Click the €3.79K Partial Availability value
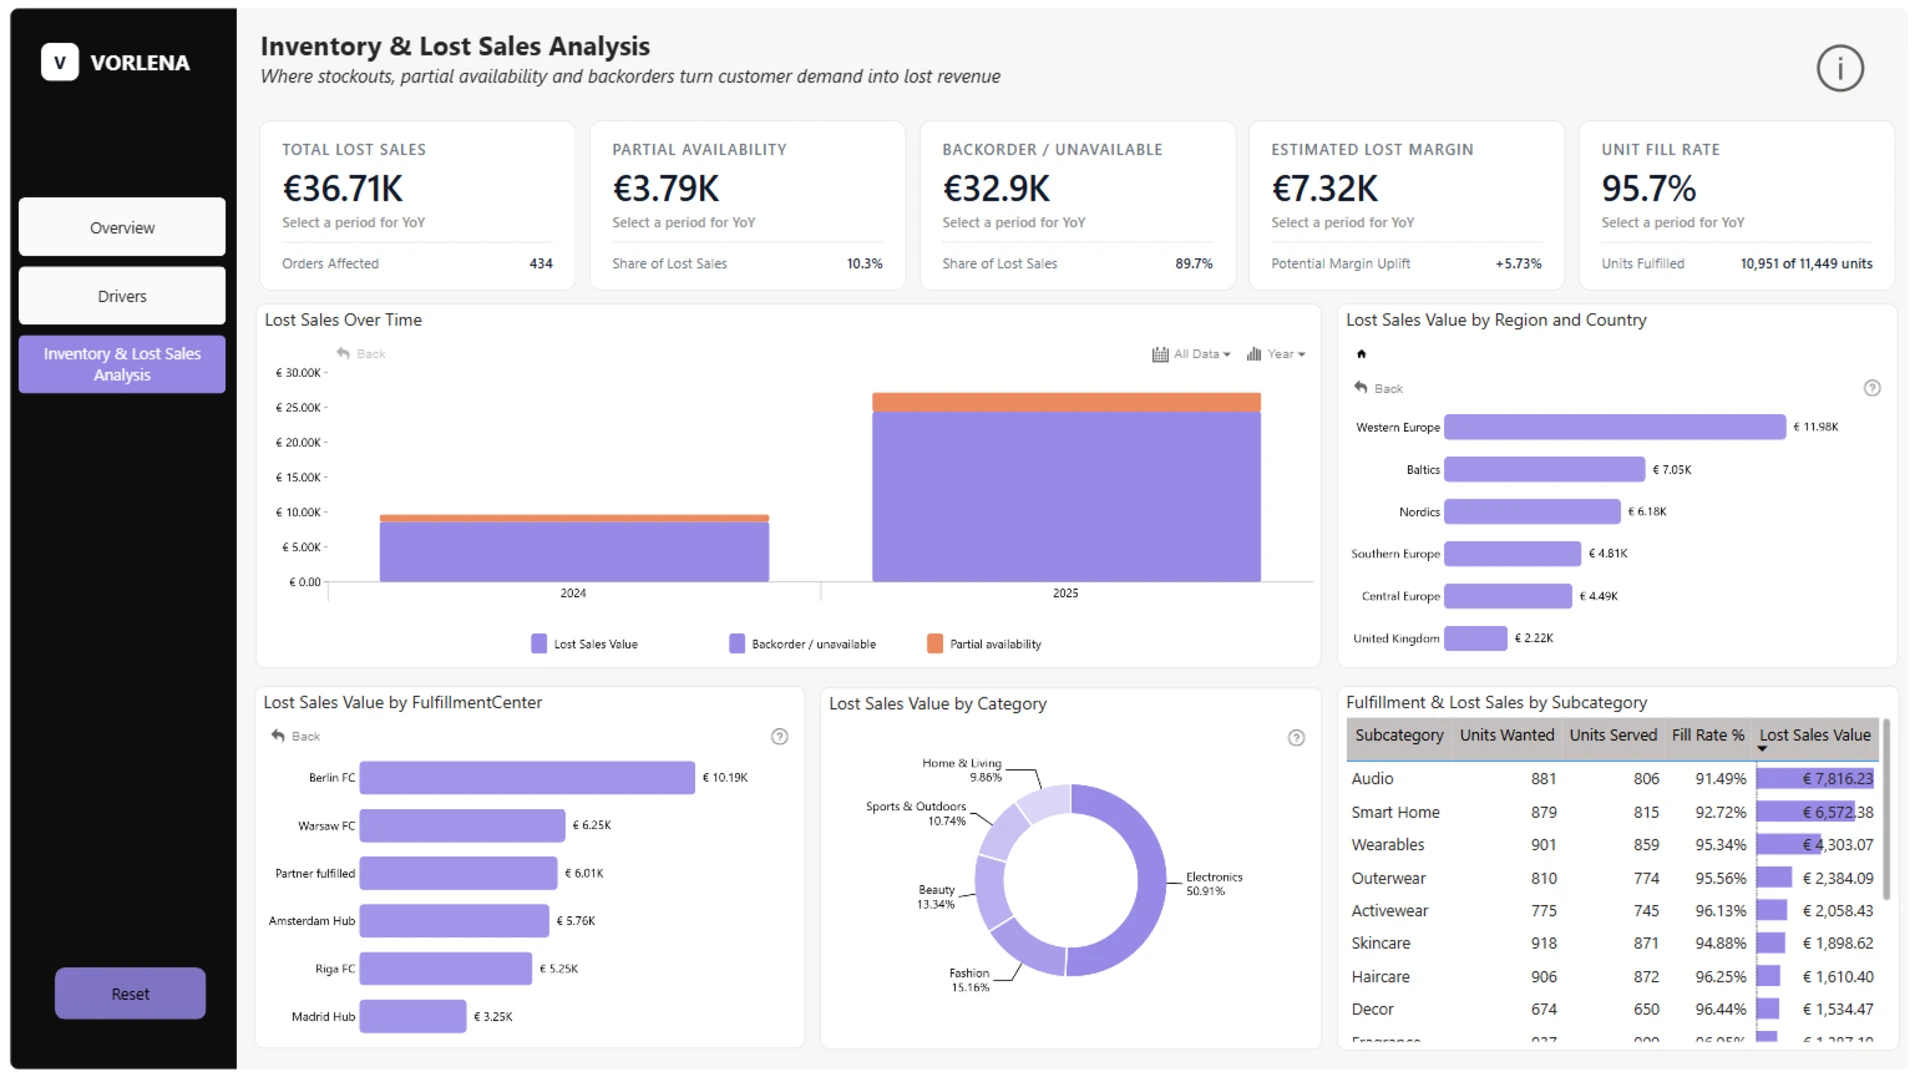The image size is (1920, 1080). tap(666, 188)
